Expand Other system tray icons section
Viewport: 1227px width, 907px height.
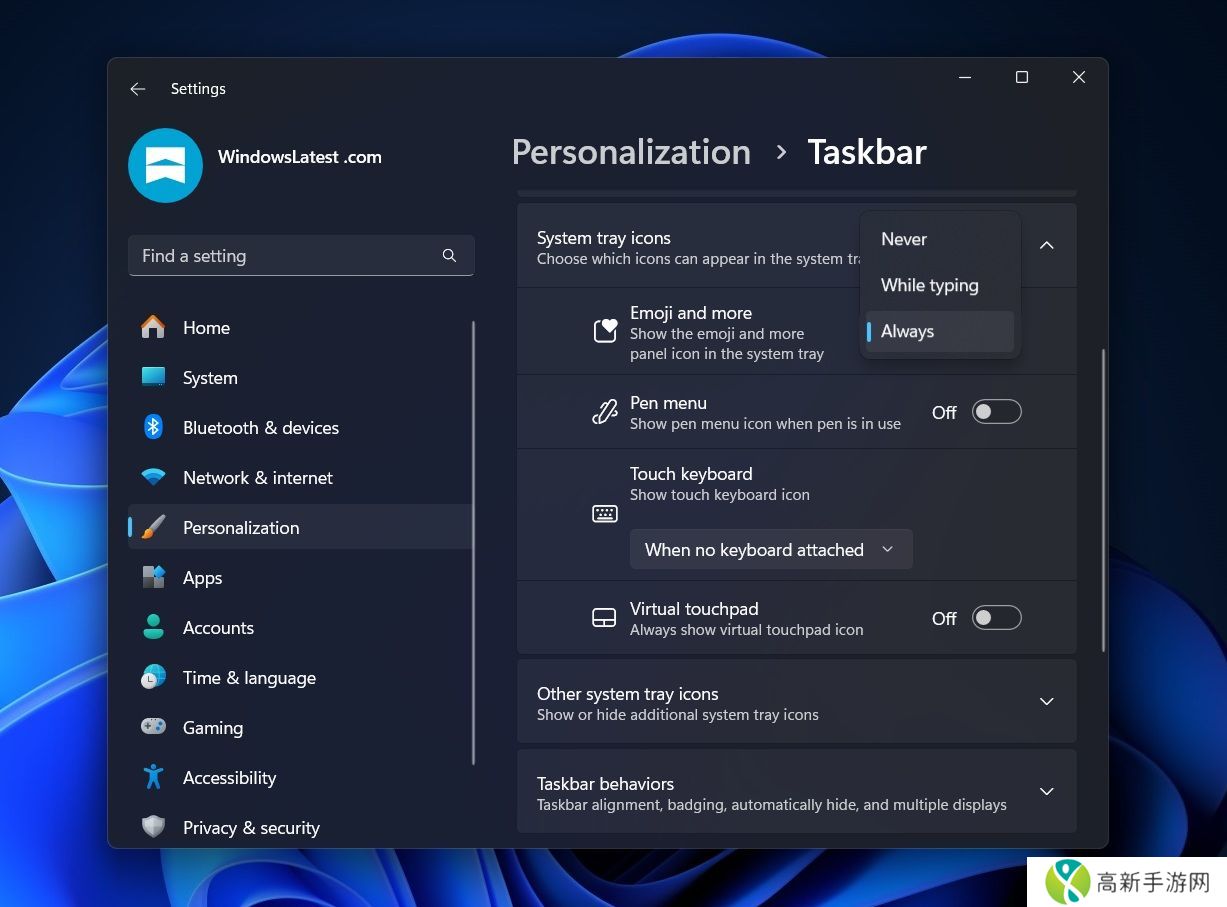point(1046,702)
